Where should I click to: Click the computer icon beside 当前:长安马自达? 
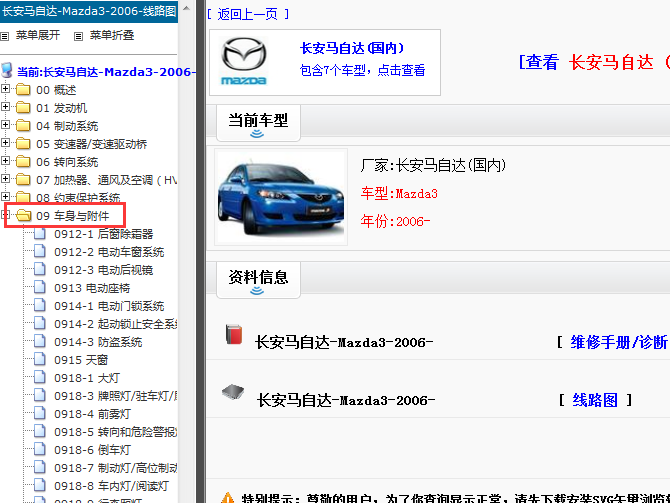[x=7, y=71]
